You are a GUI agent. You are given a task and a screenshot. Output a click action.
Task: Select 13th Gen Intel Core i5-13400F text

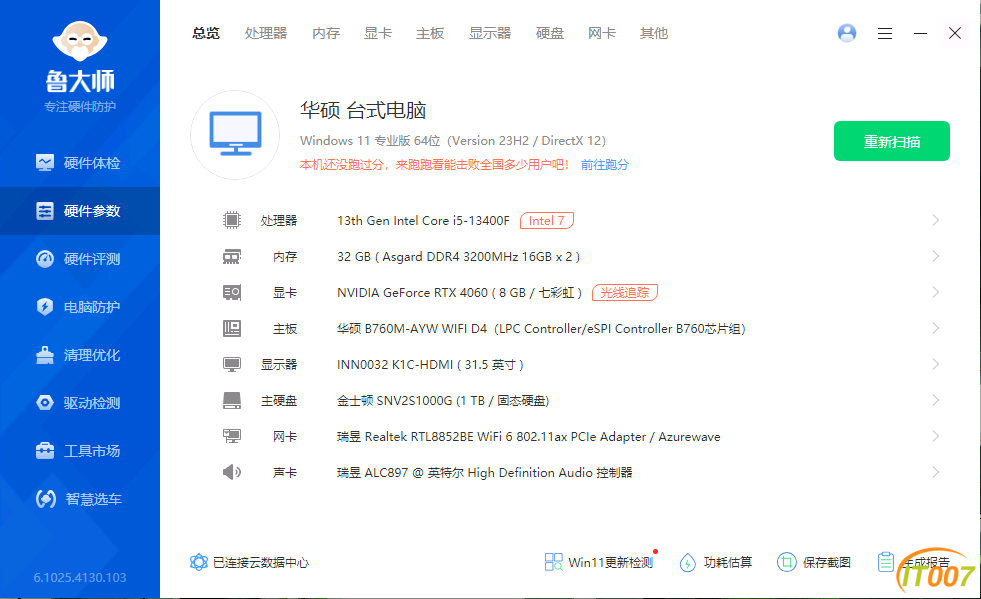(x=424, y=220)
